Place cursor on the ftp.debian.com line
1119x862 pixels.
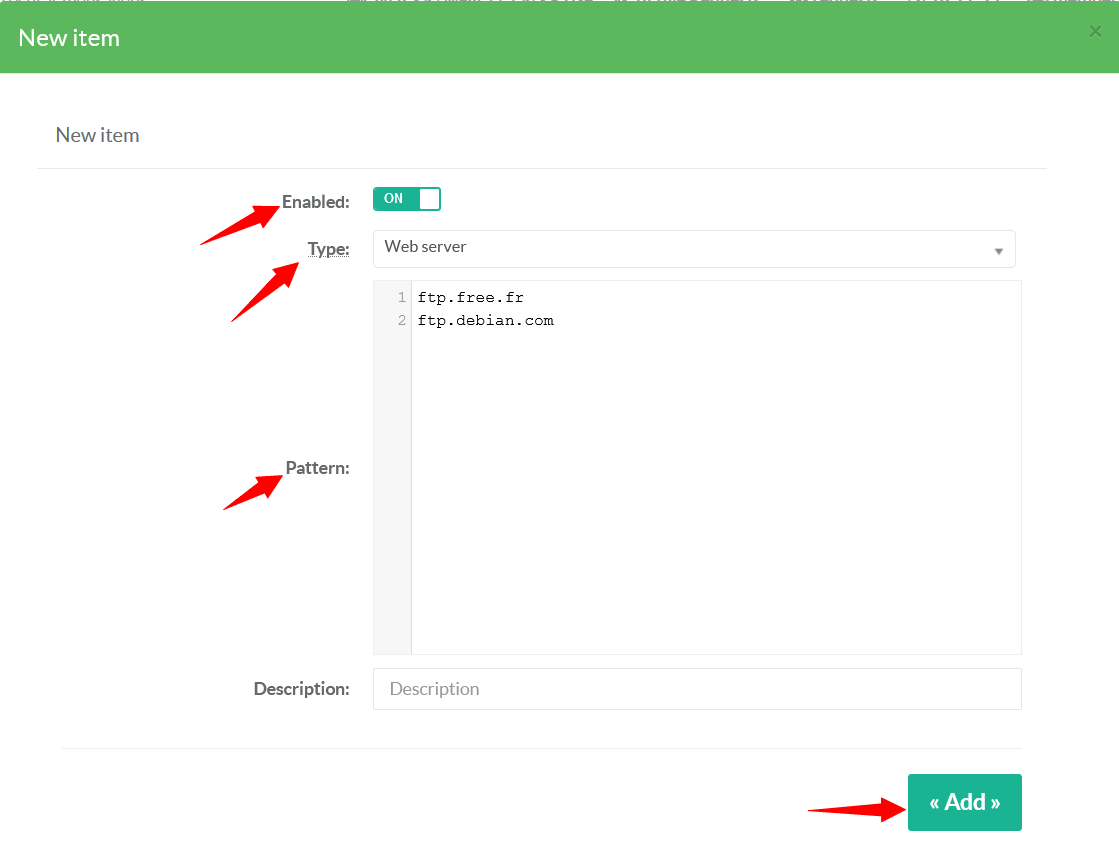coord(486,321)
